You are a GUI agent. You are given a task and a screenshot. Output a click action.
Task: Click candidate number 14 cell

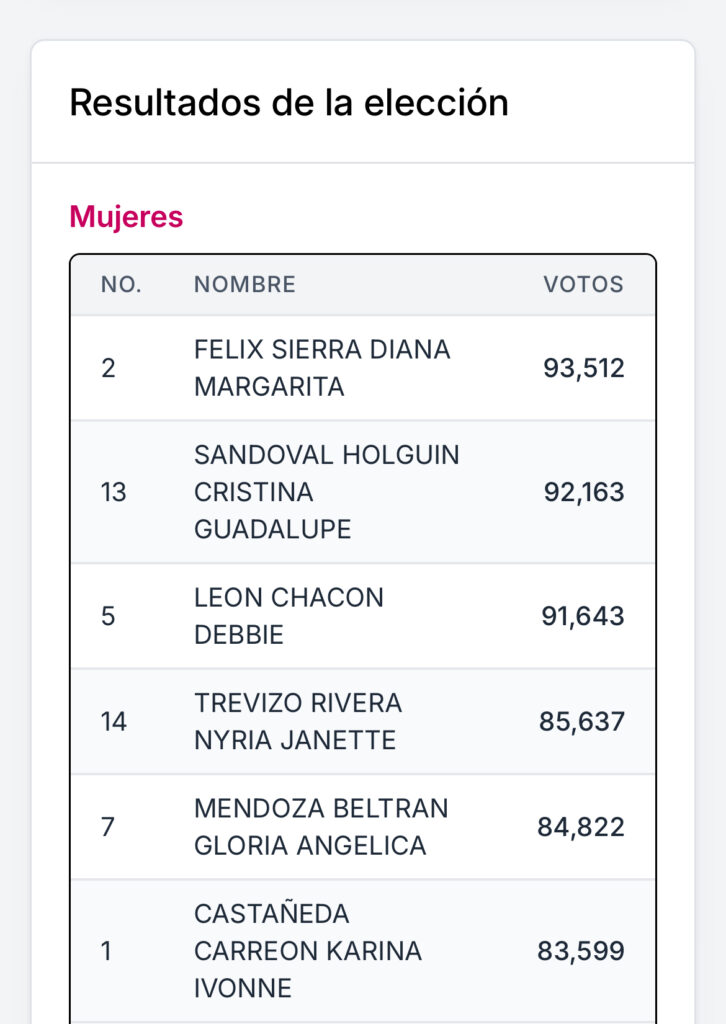point(114,722)
